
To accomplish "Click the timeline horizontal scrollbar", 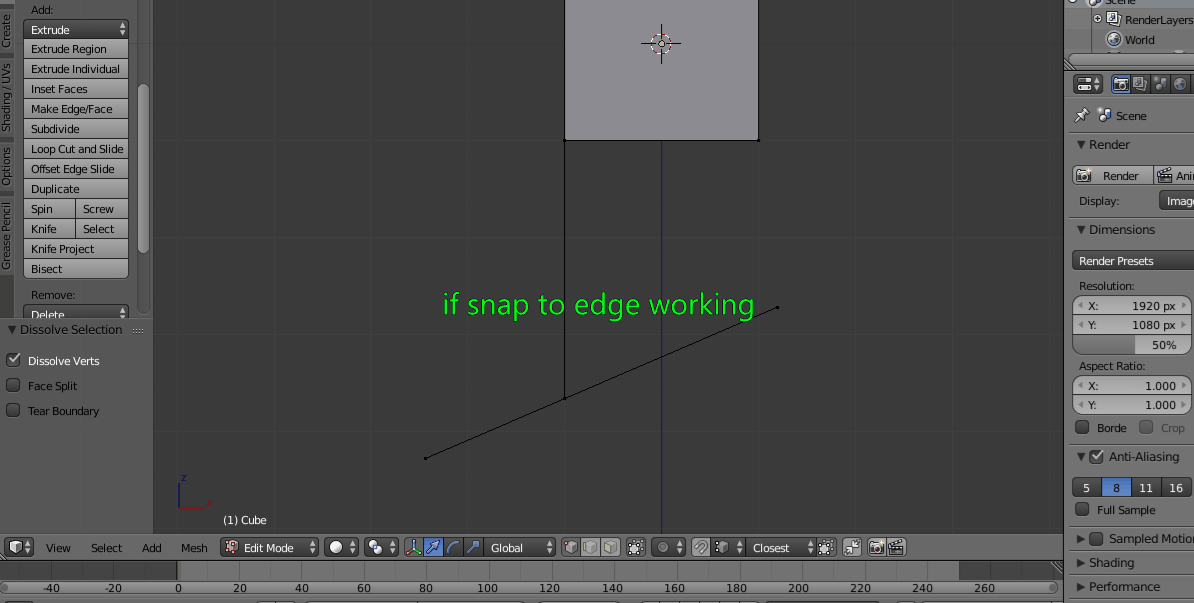I will (x=530, y=588).
